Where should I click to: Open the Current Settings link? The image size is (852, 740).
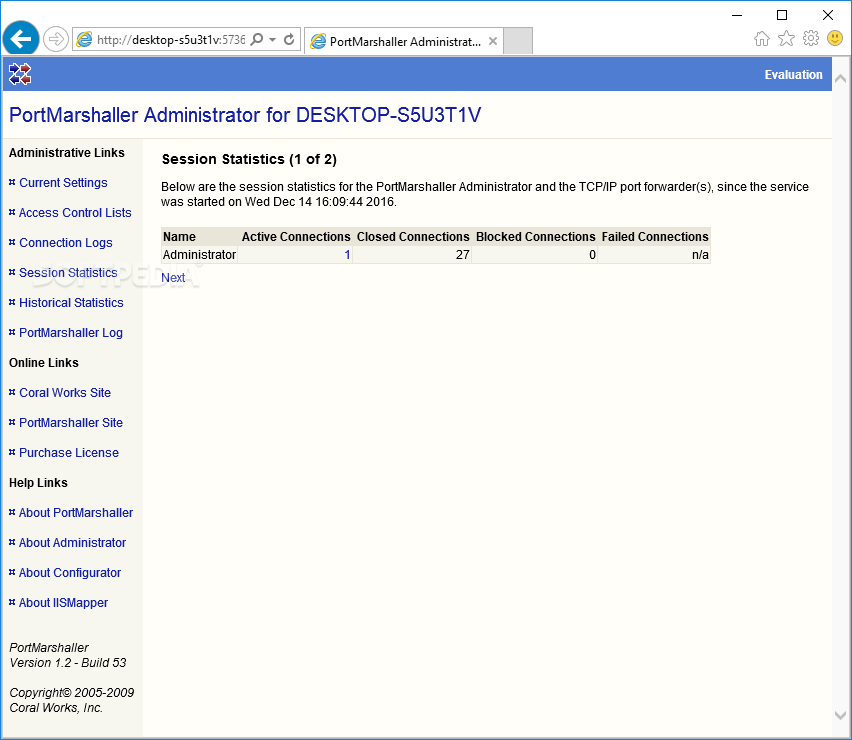click(63, 183)
